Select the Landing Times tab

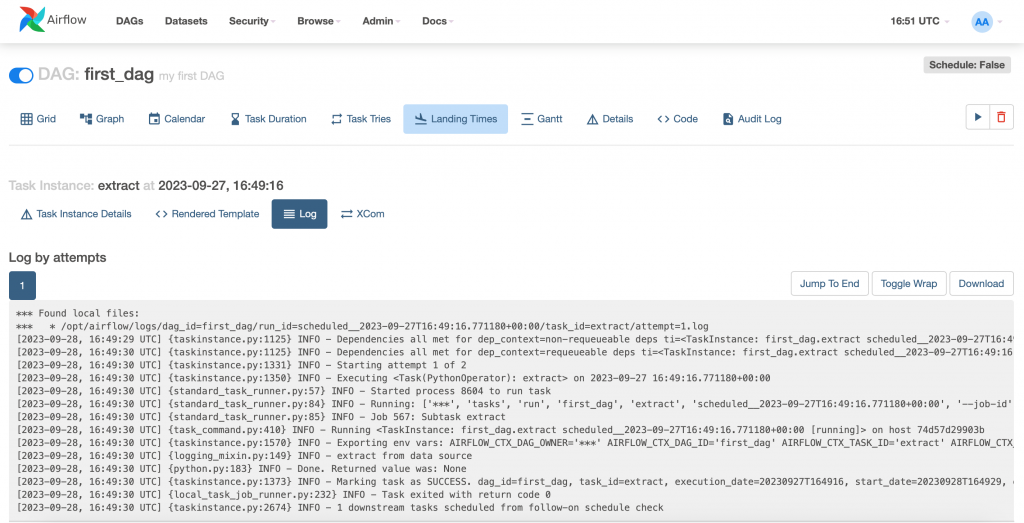pos(455,119)
